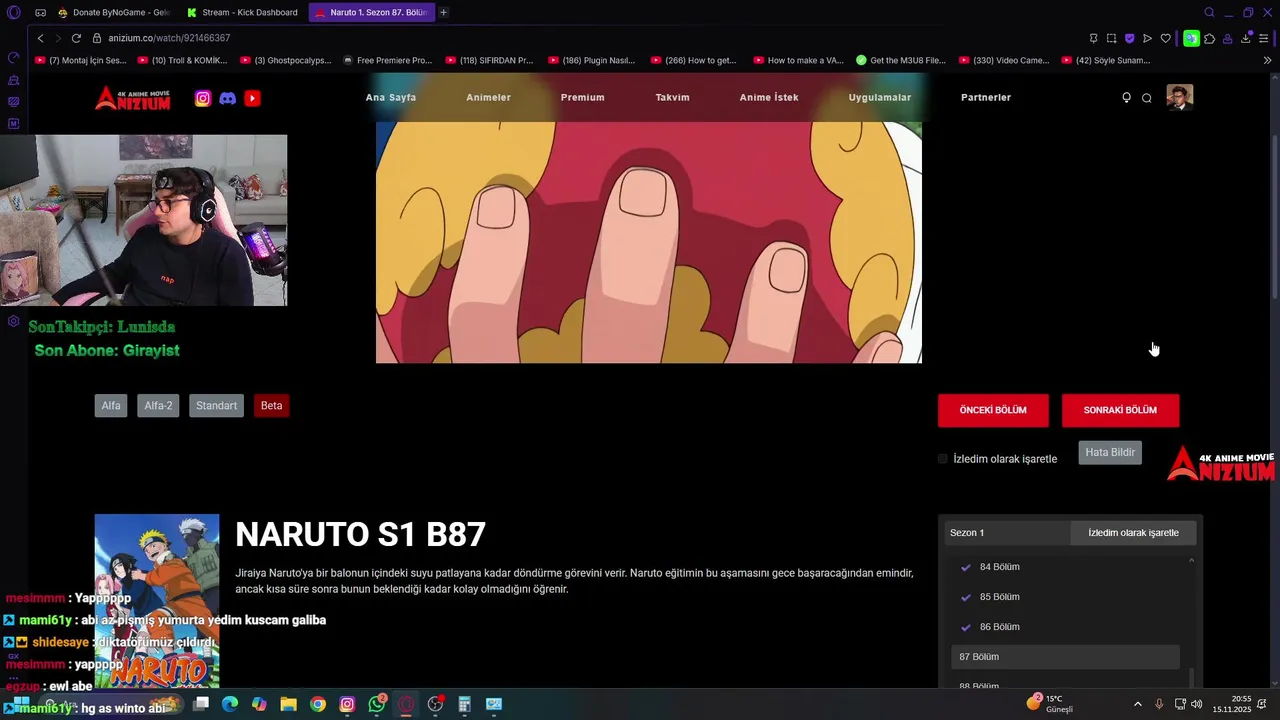The width and height of the screenshot is (1280, 720).
Task: Add page to bookmarks heart icon
Action: [1165, 38]
